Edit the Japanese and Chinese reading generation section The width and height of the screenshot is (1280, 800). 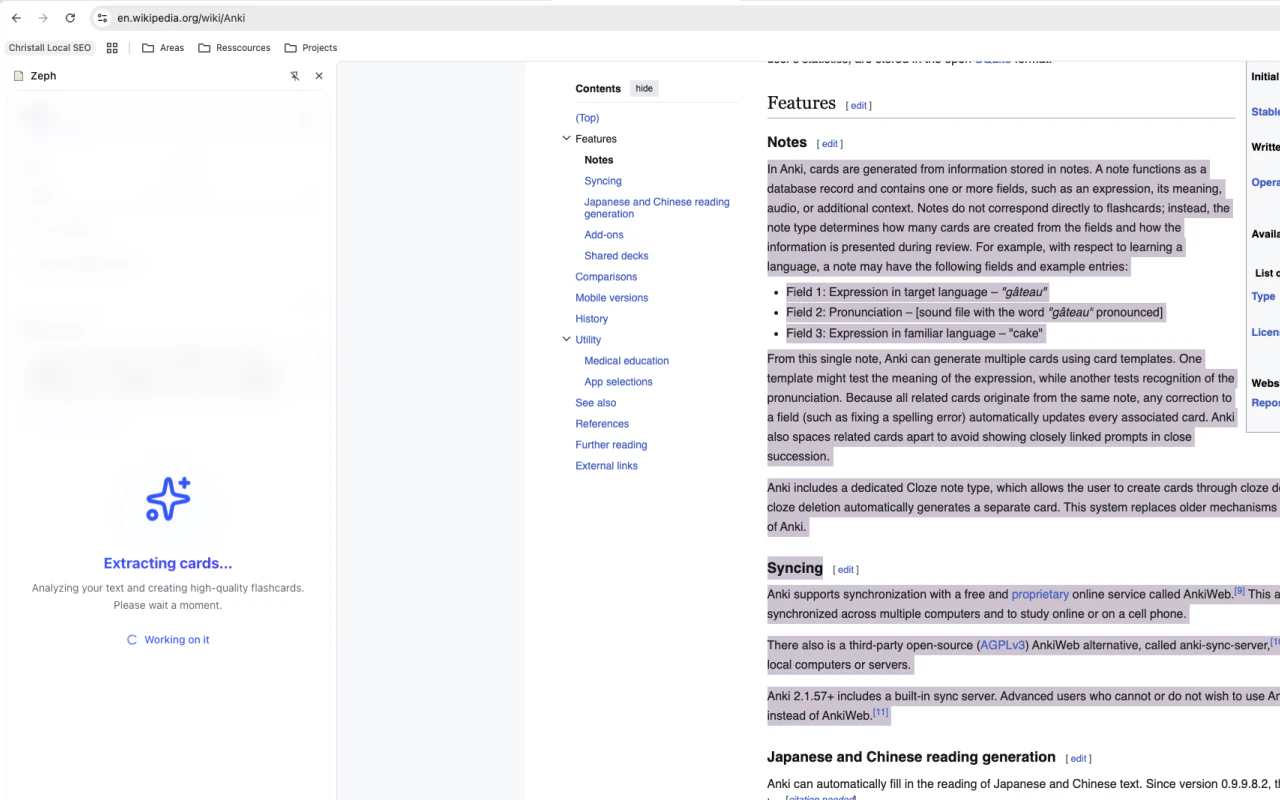[x=1079, y=759]
